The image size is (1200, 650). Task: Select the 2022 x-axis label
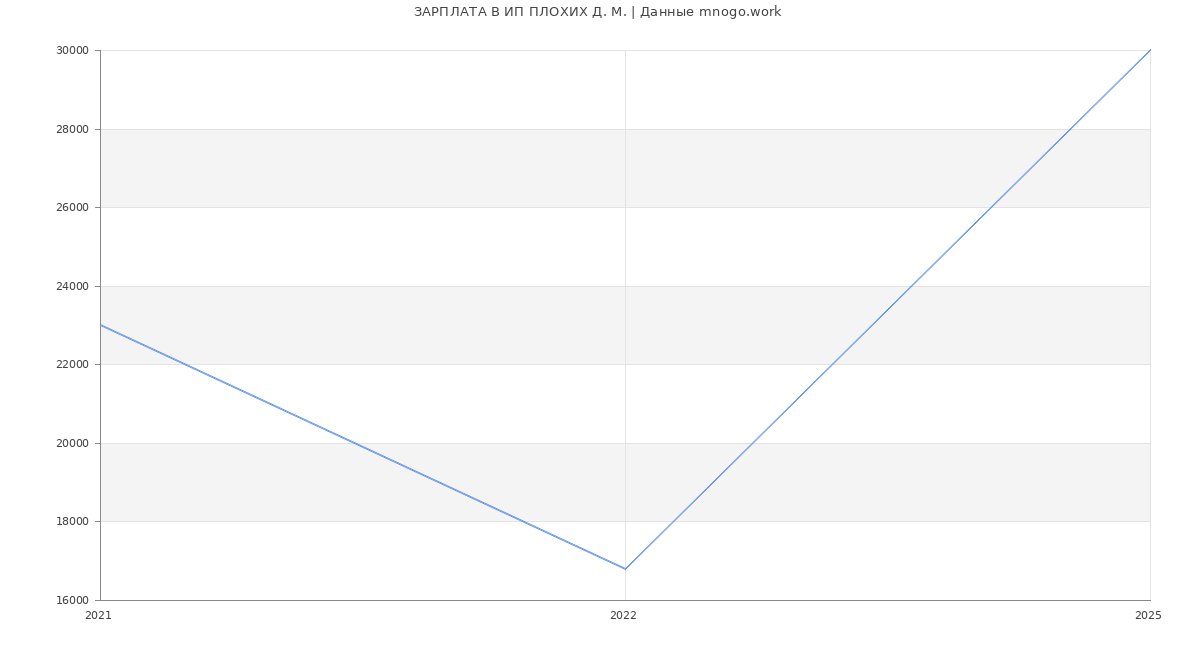pyautogui.click(x=623, y=616)
